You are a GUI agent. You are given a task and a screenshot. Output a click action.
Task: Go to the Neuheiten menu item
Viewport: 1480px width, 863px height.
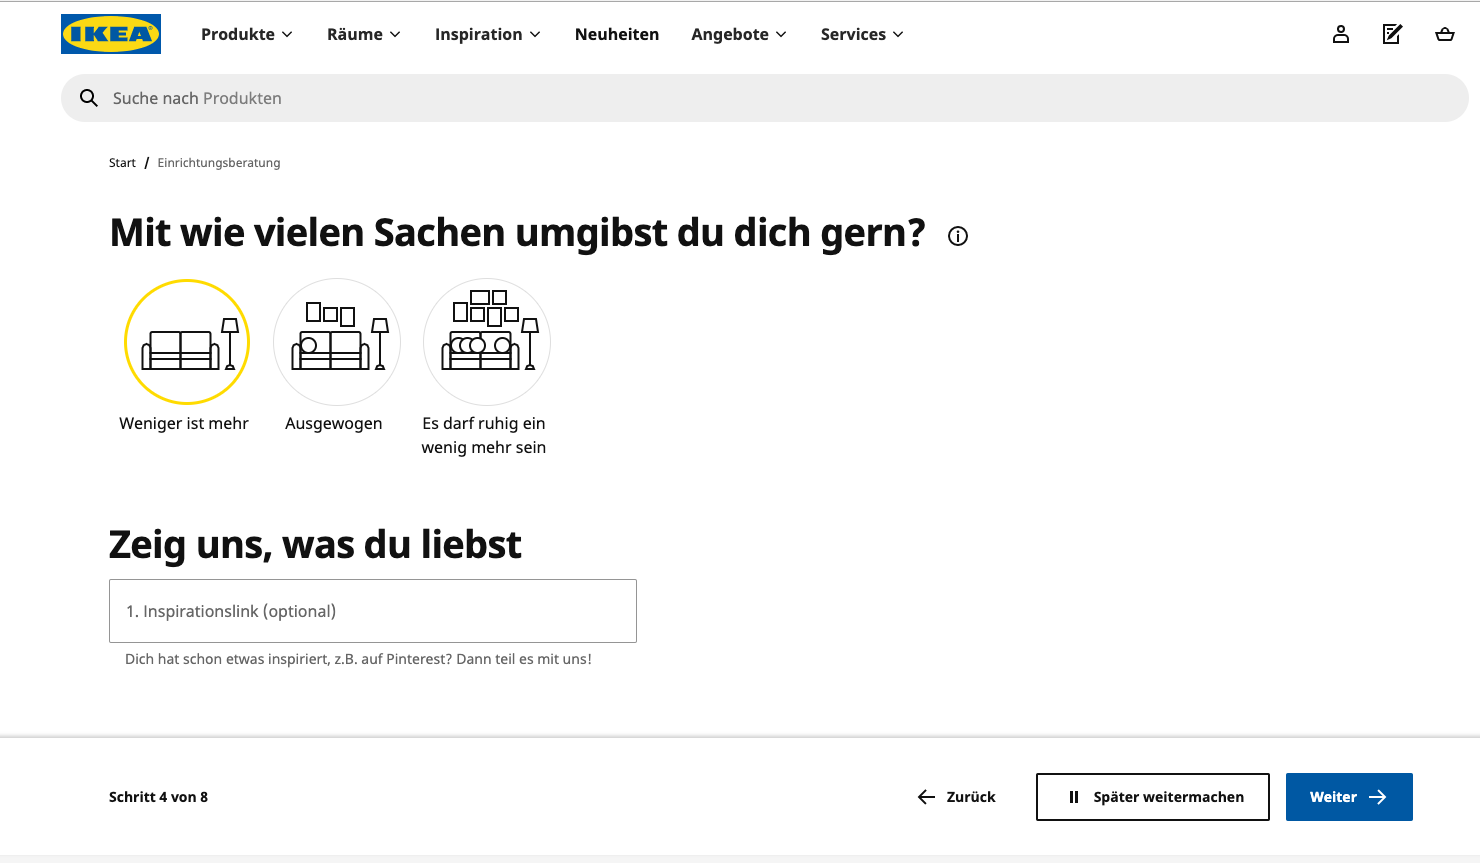(x=617, y=34)
